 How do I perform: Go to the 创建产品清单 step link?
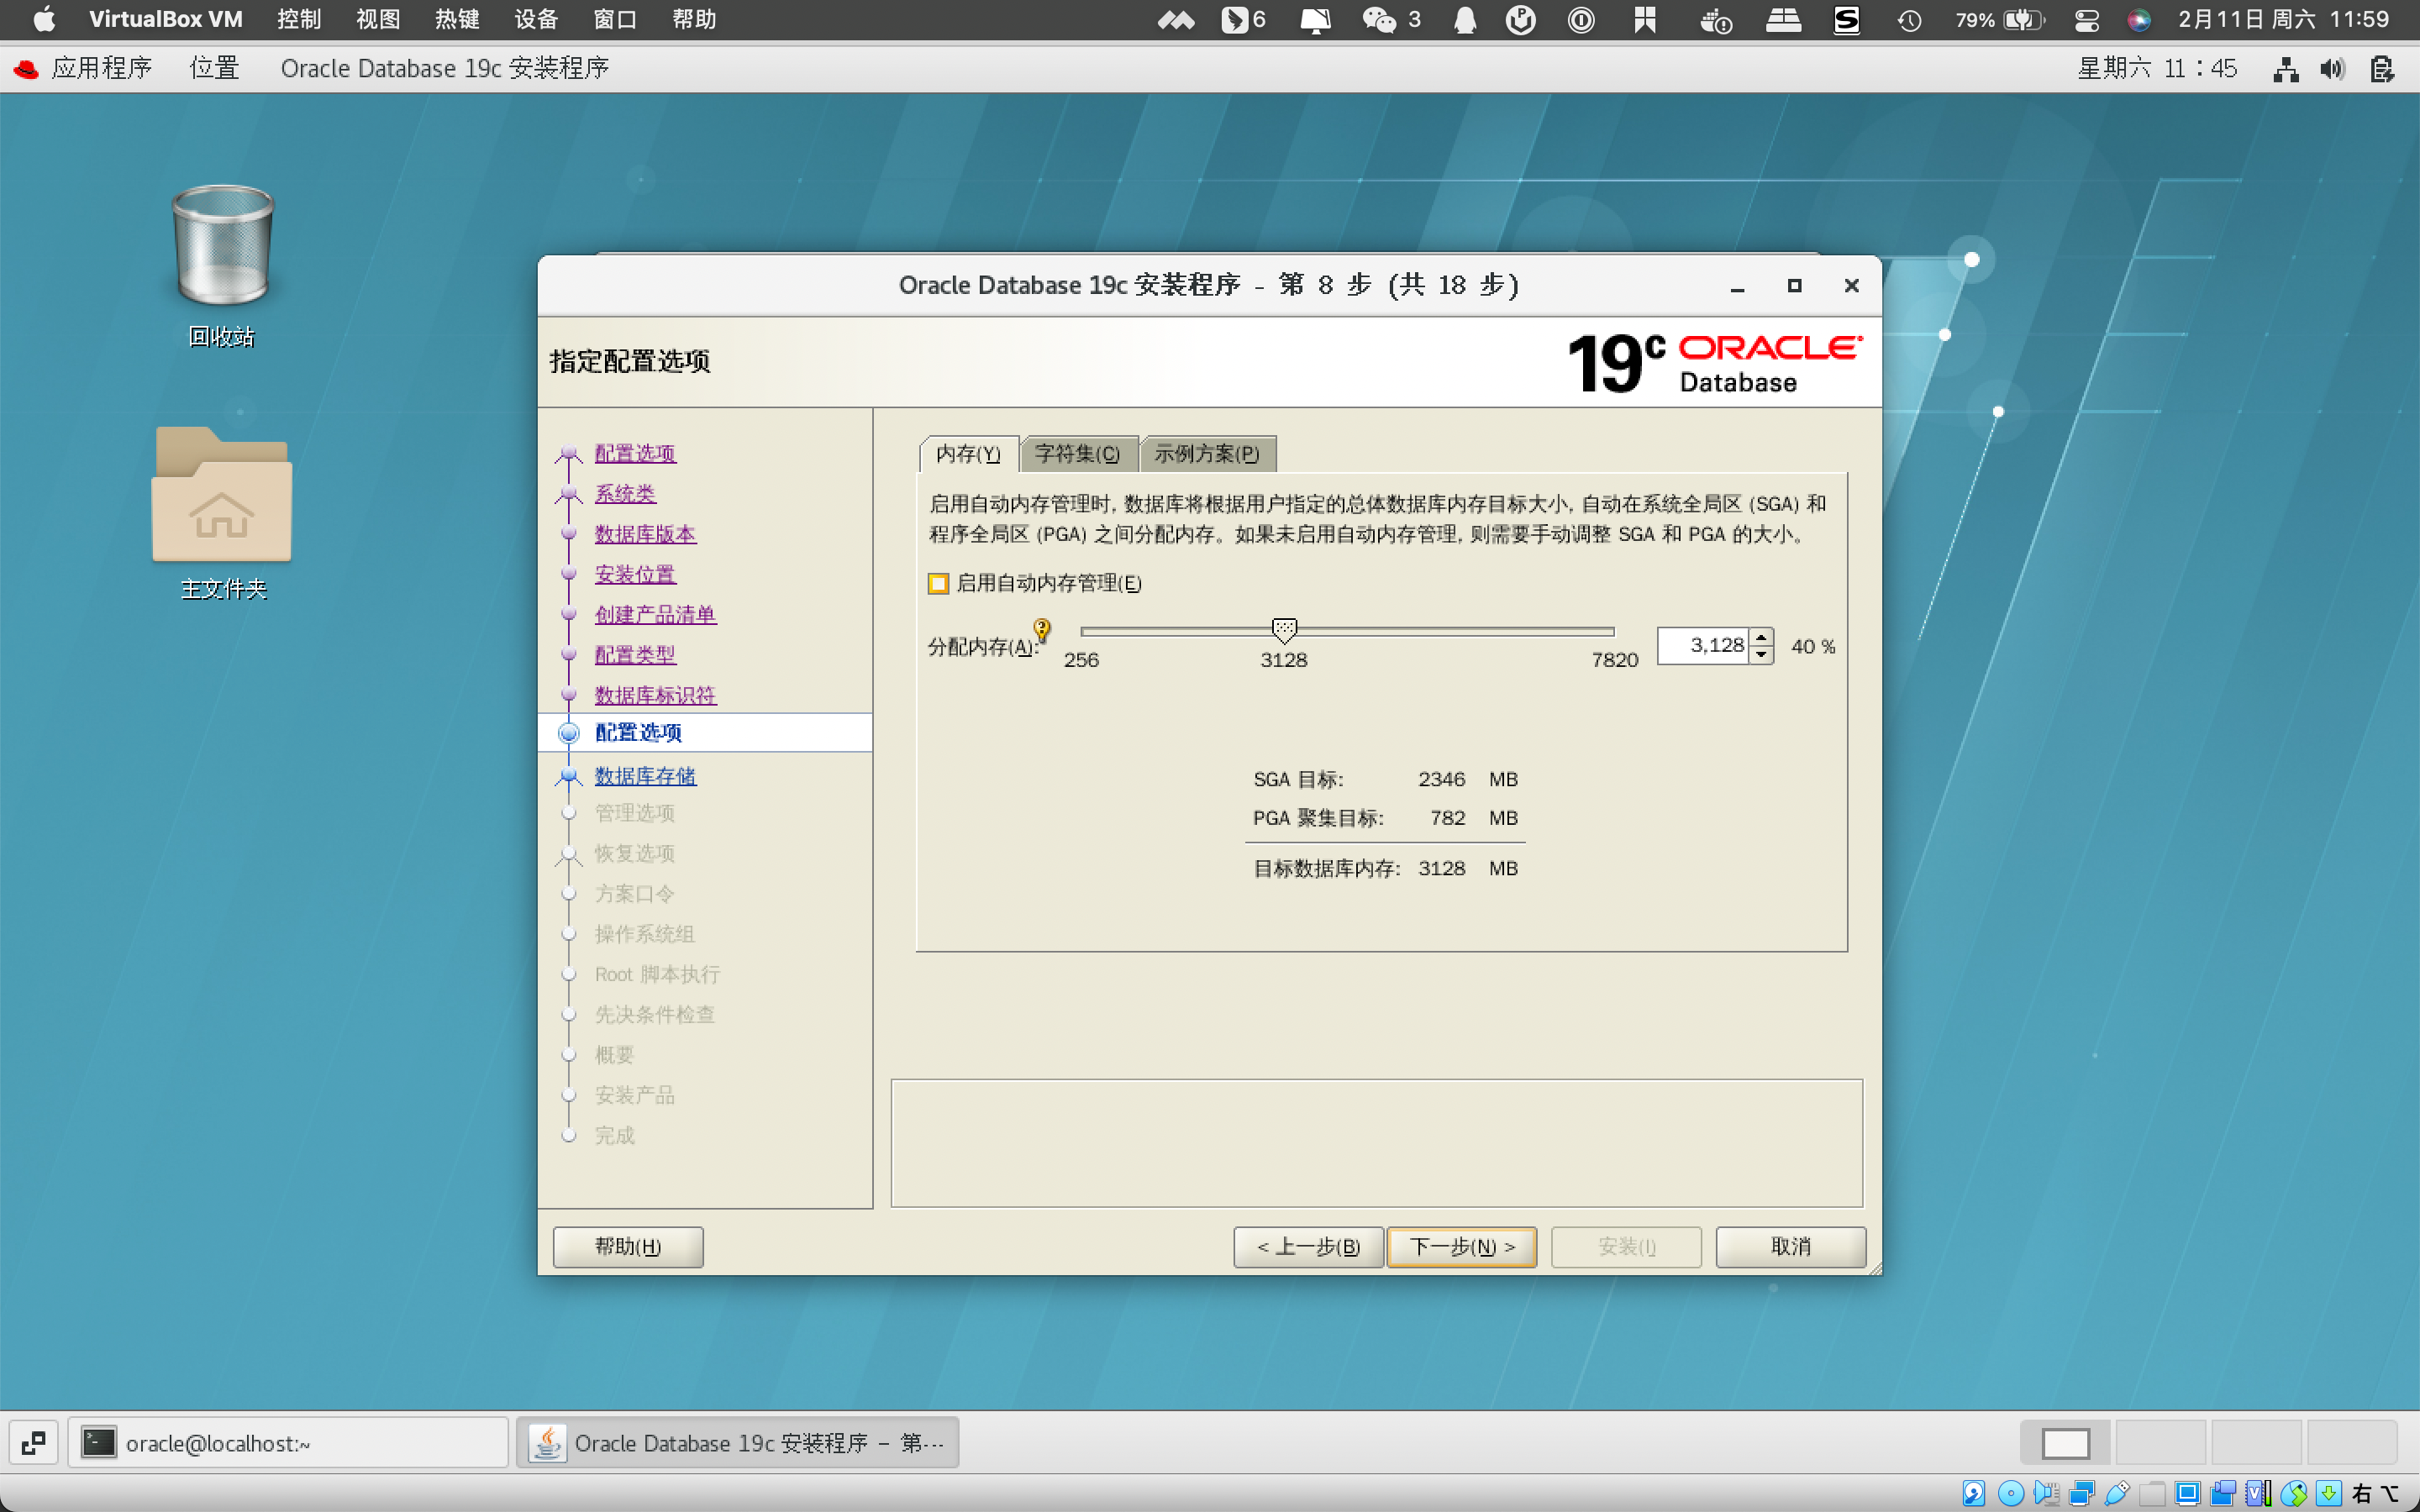pyautogui.click(x=655, y=615)
